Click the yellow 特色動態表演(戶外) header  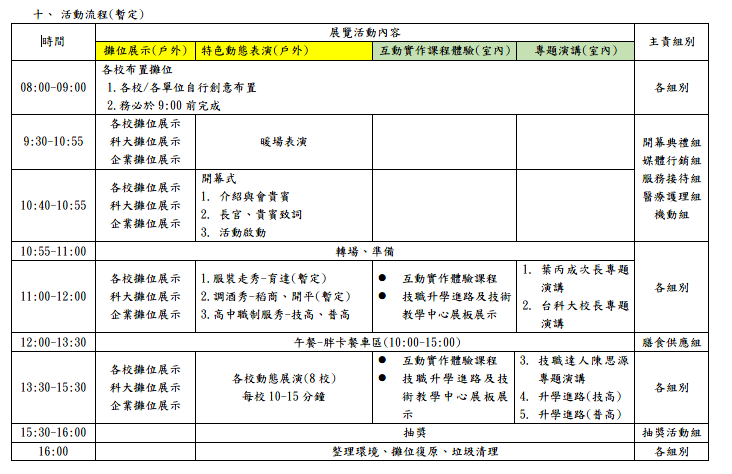click(255, 51)
